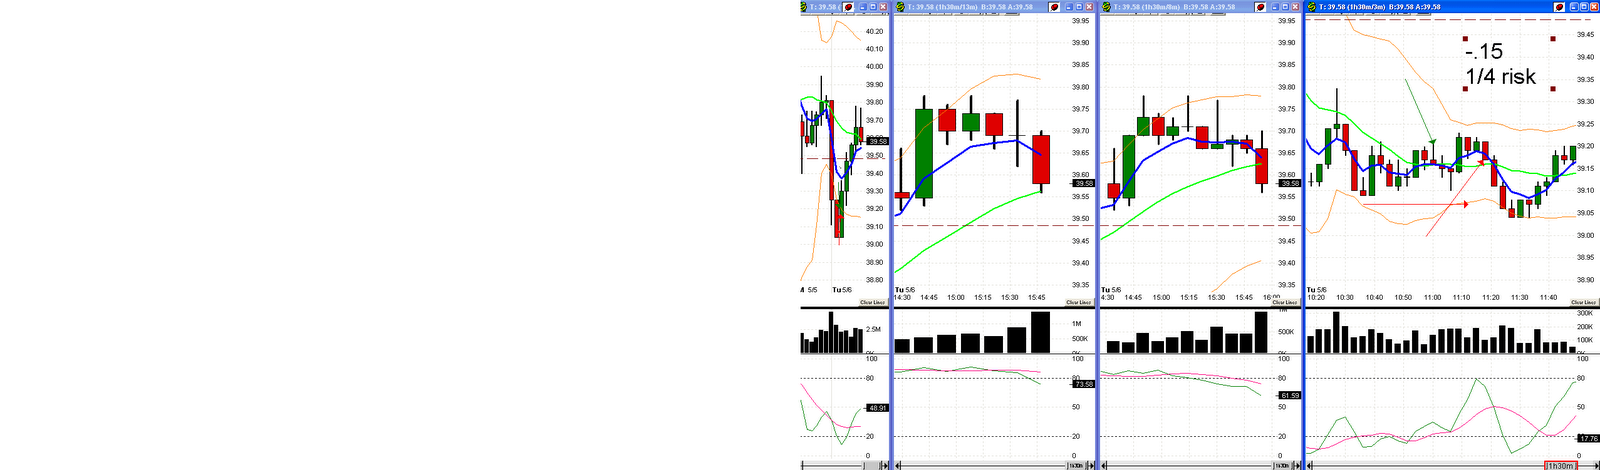Open the 1h30m timeframe selector of the 13m chart
The width and height of the screenshot is (1600, 470).
1076,465
